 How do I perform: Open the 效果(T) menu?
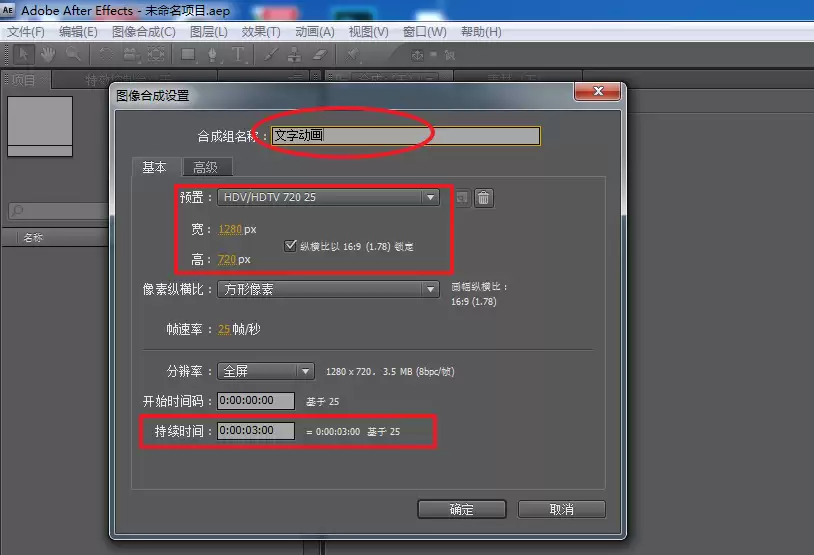pyautogui.click(x=261, y=32)
